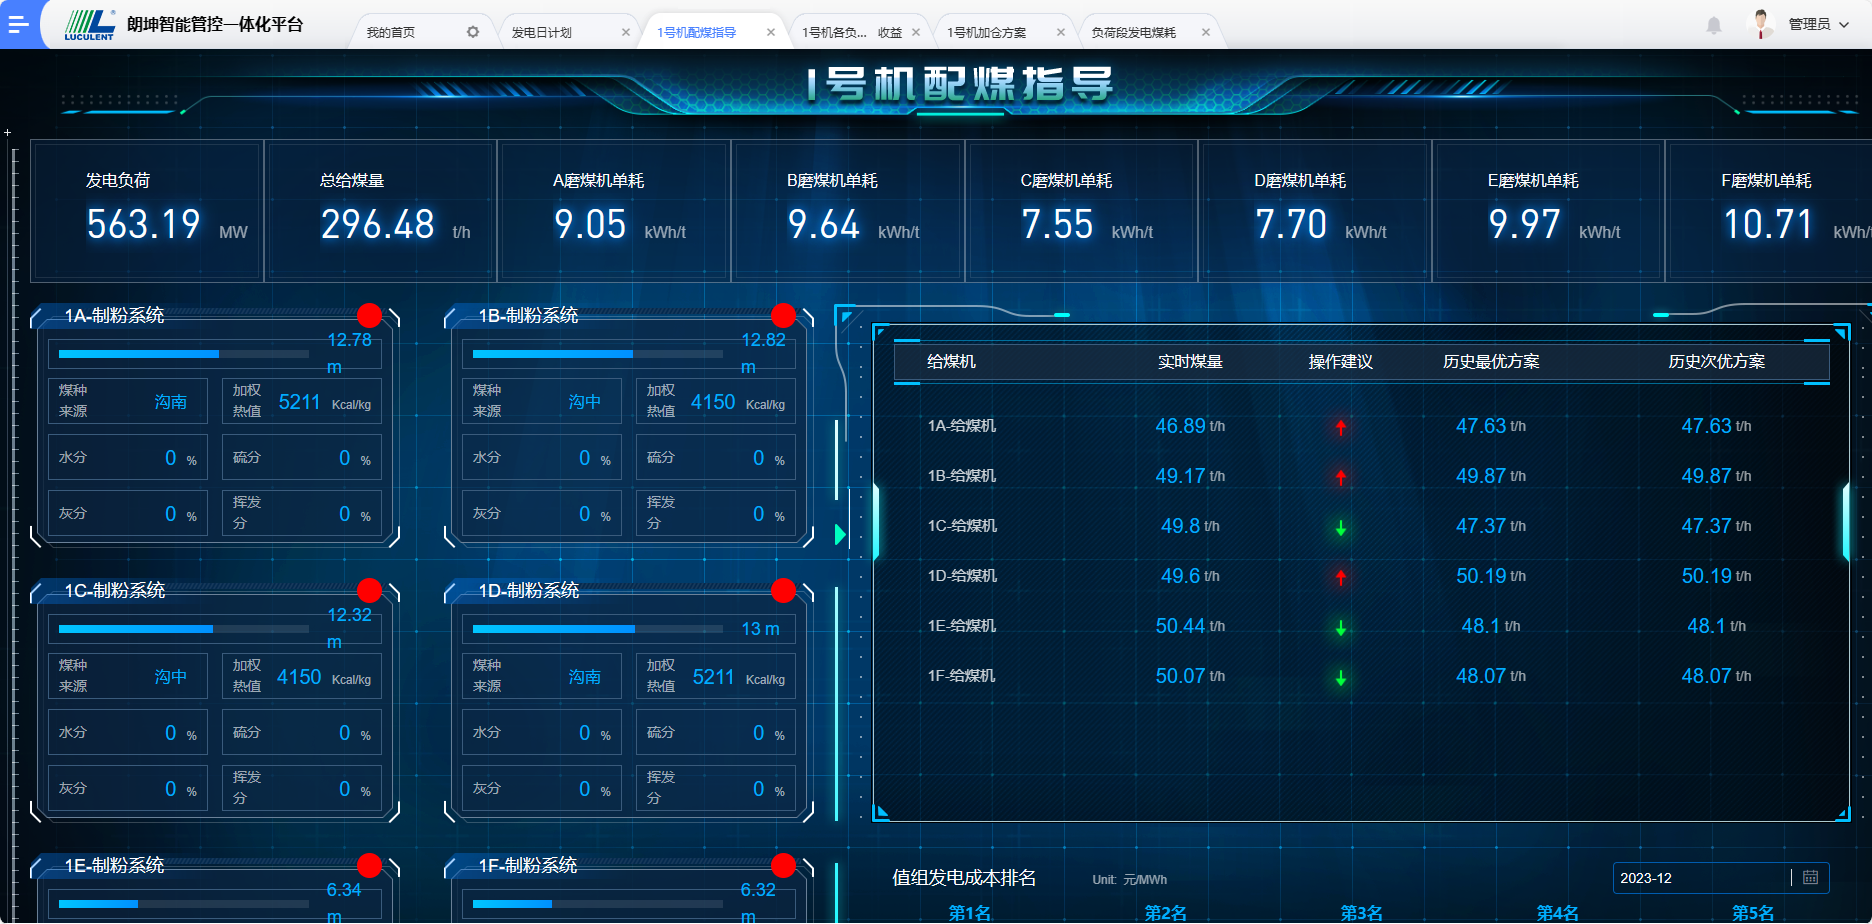Click the red up arrow for 1A-给煤机
The height and width of the screenshot is (924, 1872).
click(x=1341, y=427)
